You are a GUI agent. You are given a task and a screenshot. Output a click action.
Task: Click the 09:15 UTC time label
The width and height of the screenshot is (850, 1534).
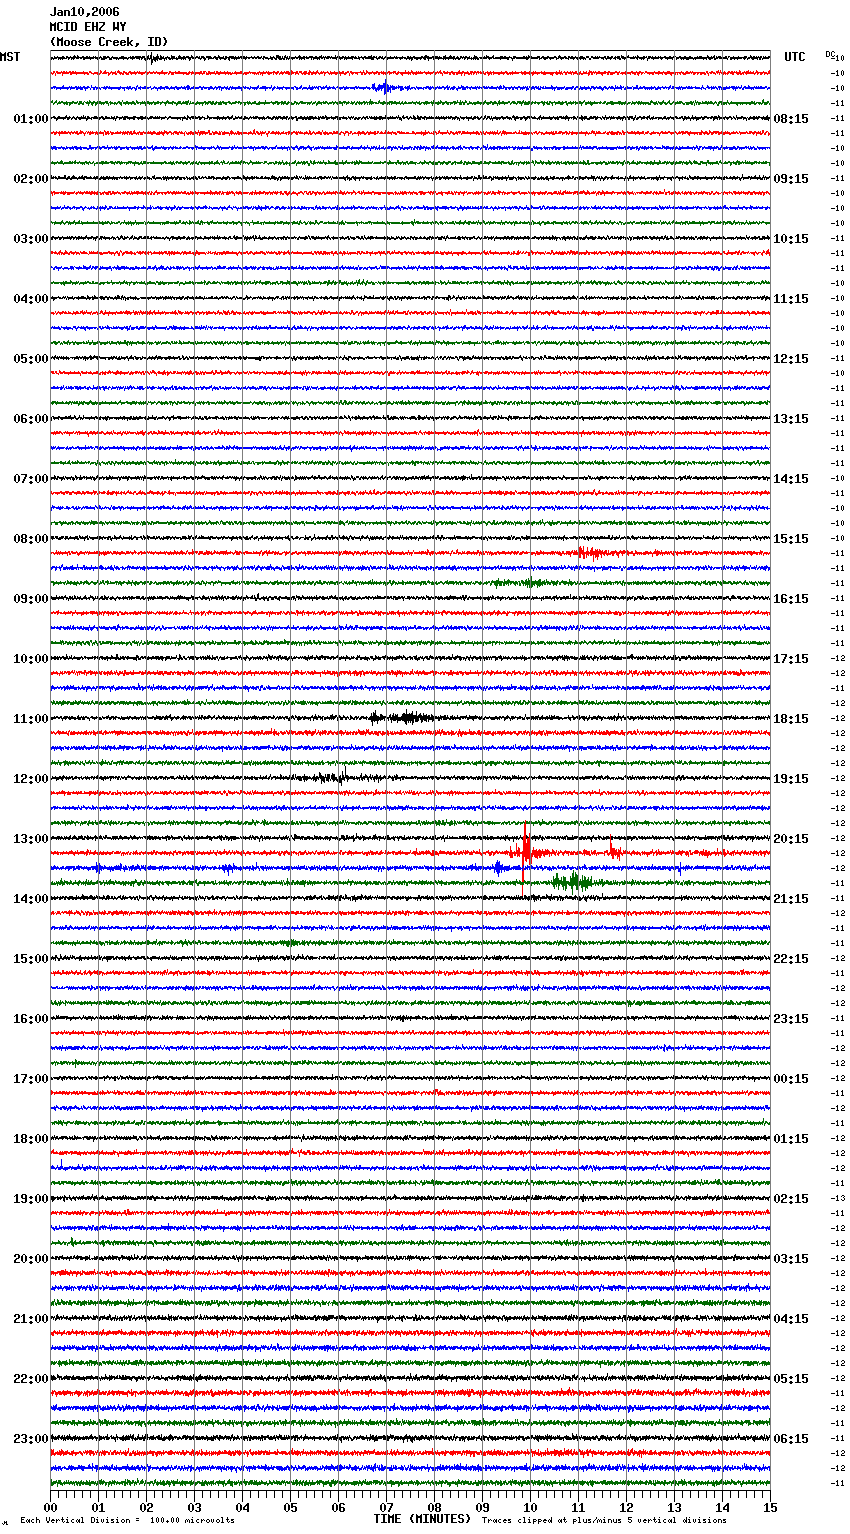click(791, 179)
